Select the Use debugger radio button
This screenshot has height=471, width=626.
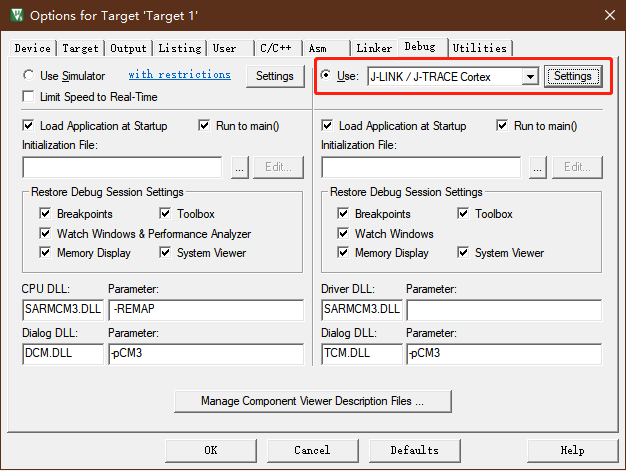point(326,75)
